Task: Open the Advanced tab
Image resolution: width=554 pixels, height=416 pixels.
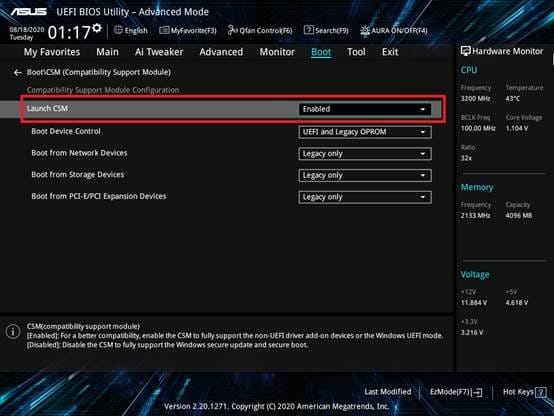Action: click(221, 52)
